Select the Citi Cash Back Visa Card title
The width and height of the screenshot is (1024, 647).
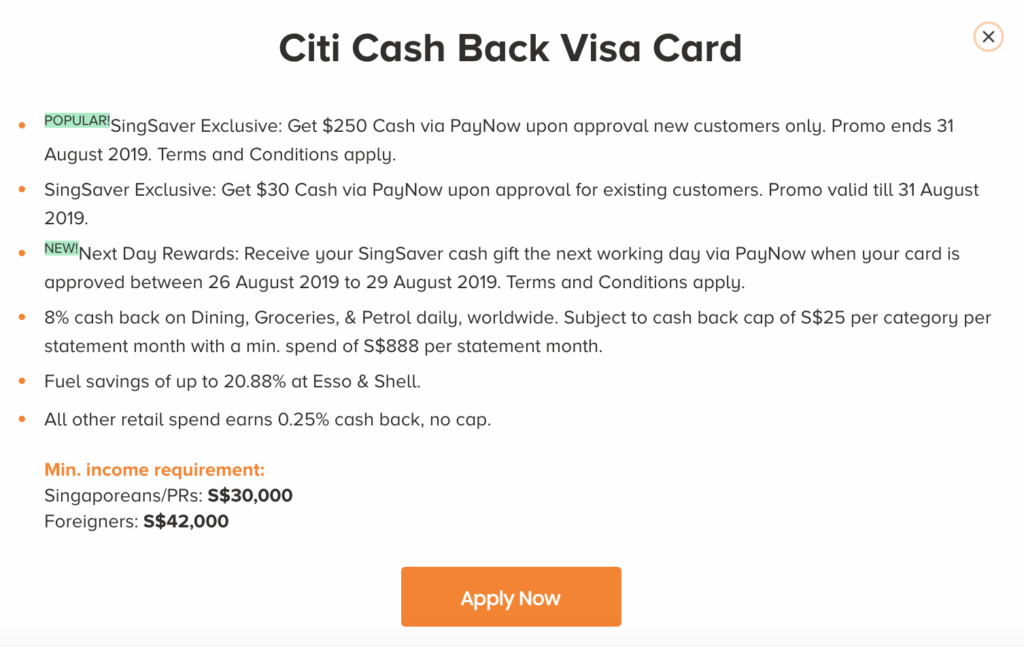(510, 48)
